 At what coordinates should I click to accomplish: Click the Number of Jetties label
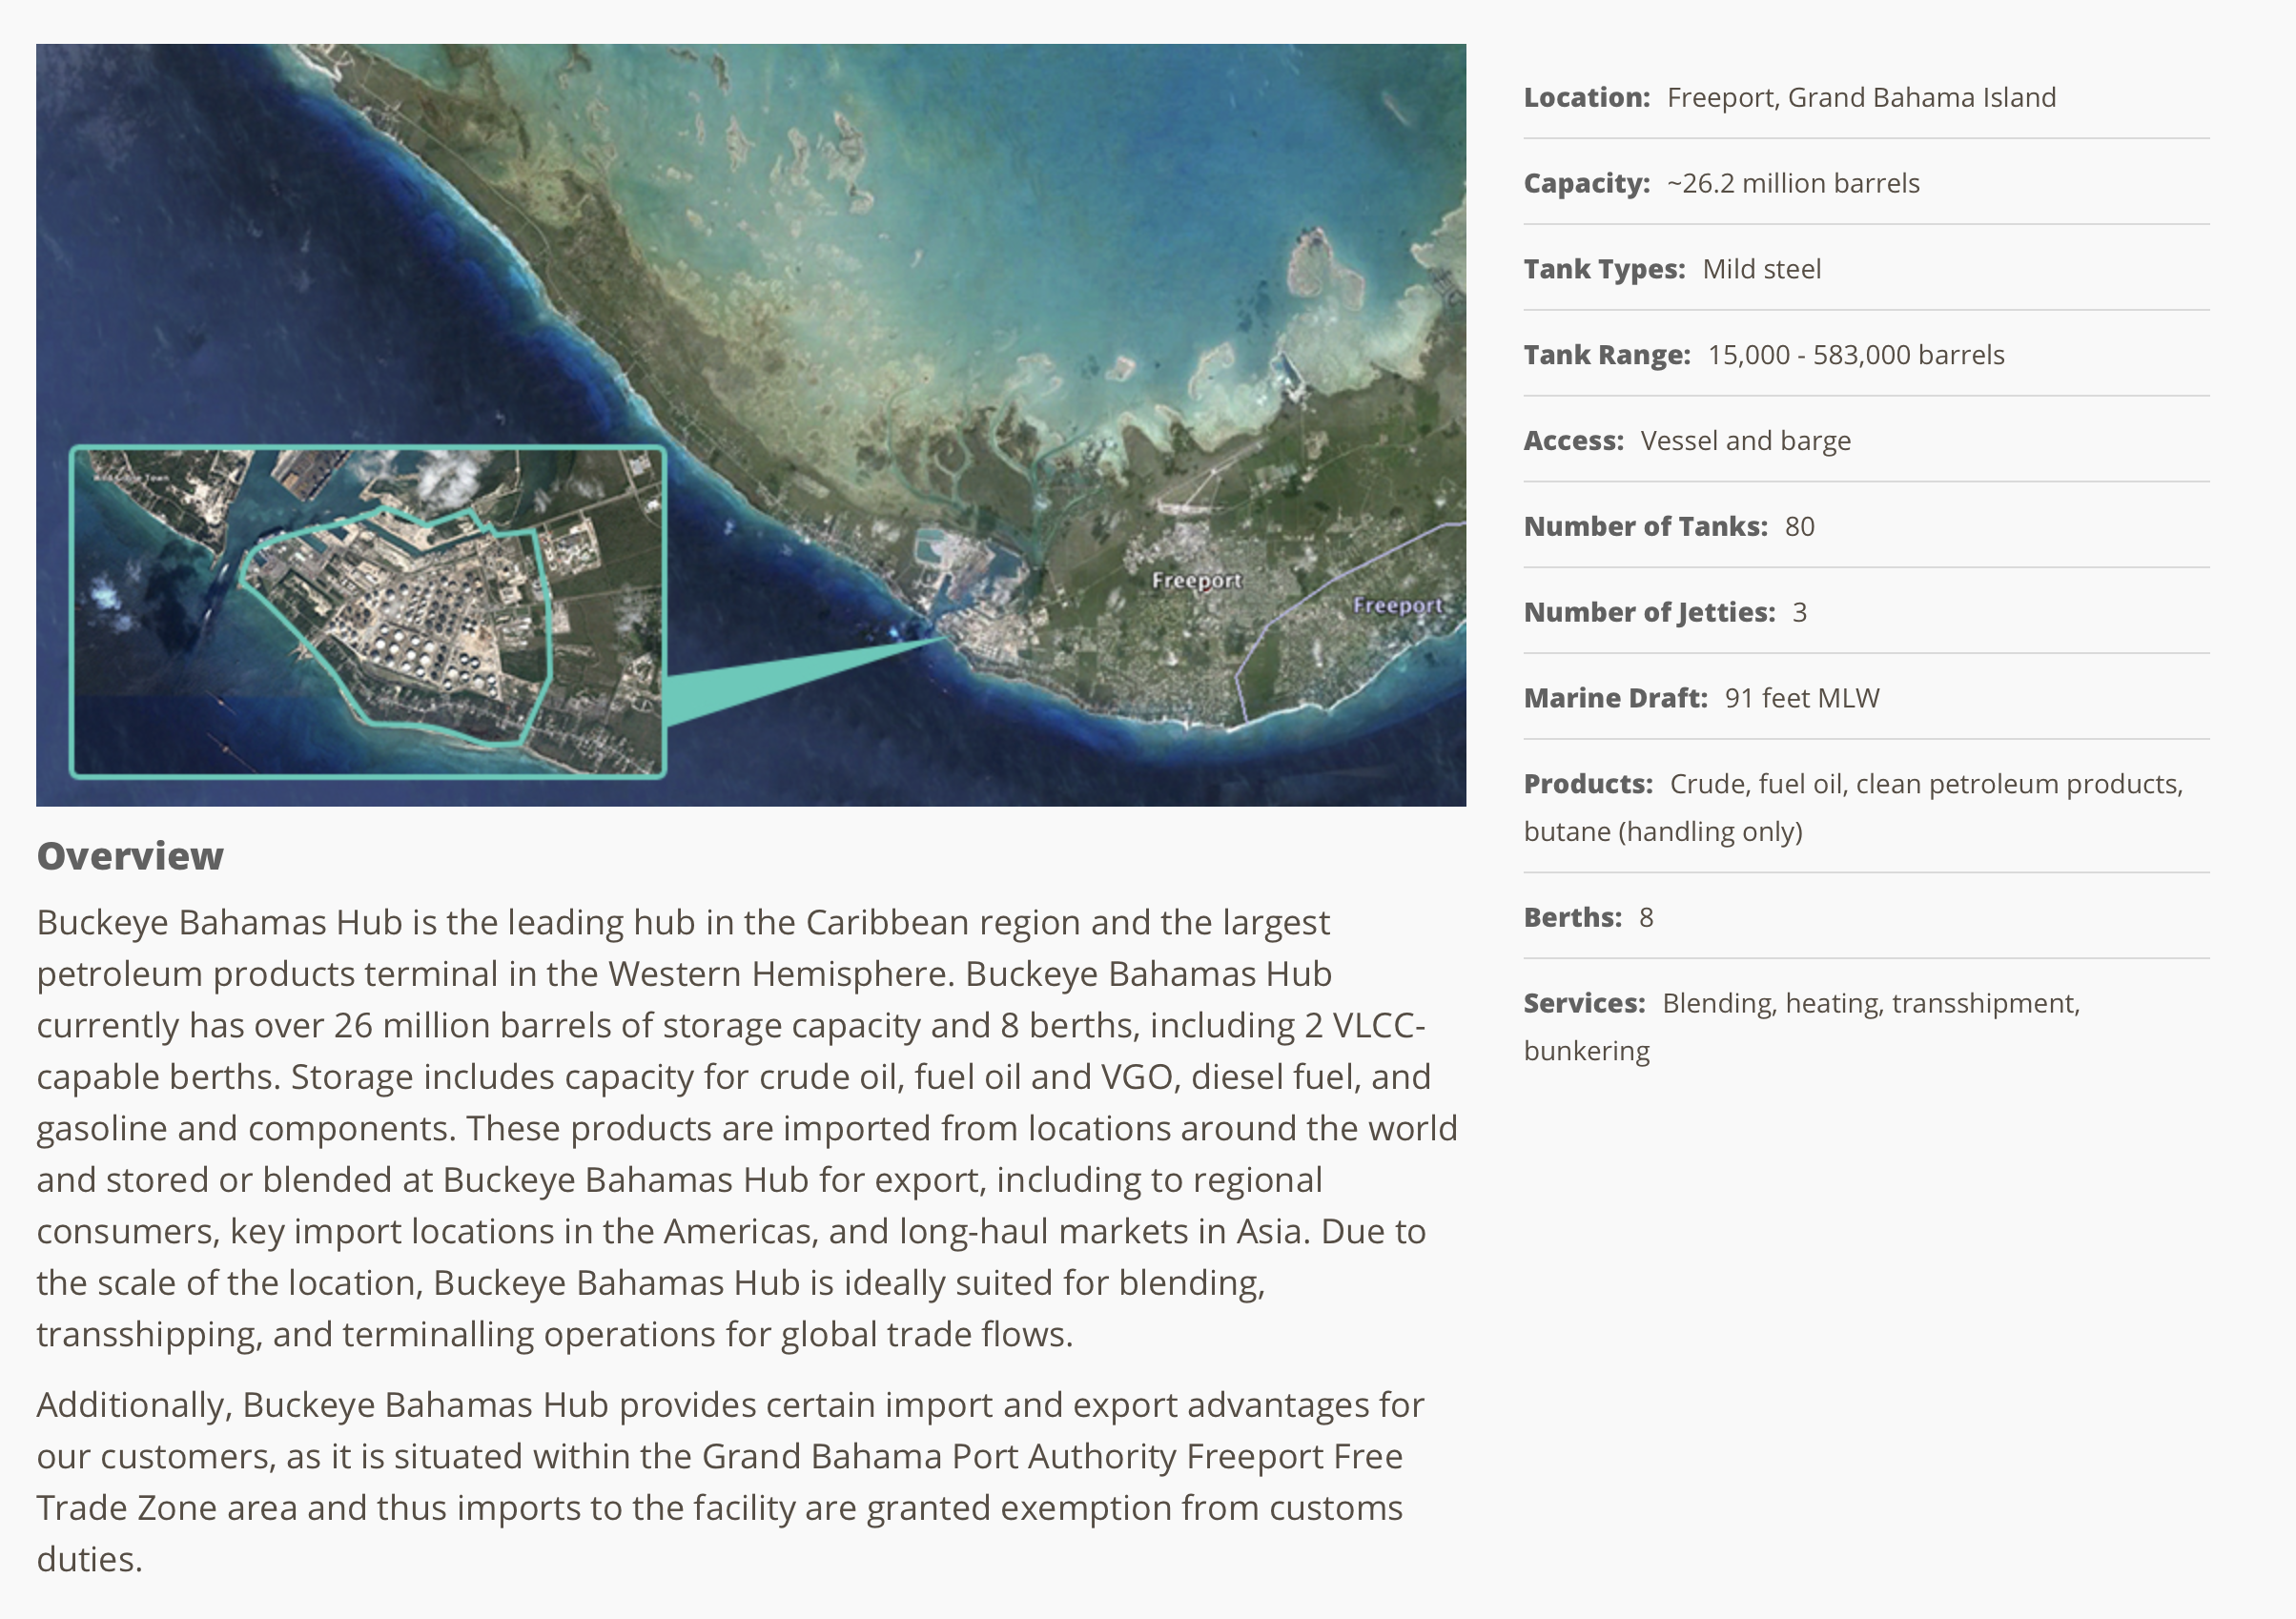click(x=1650, y=612)
